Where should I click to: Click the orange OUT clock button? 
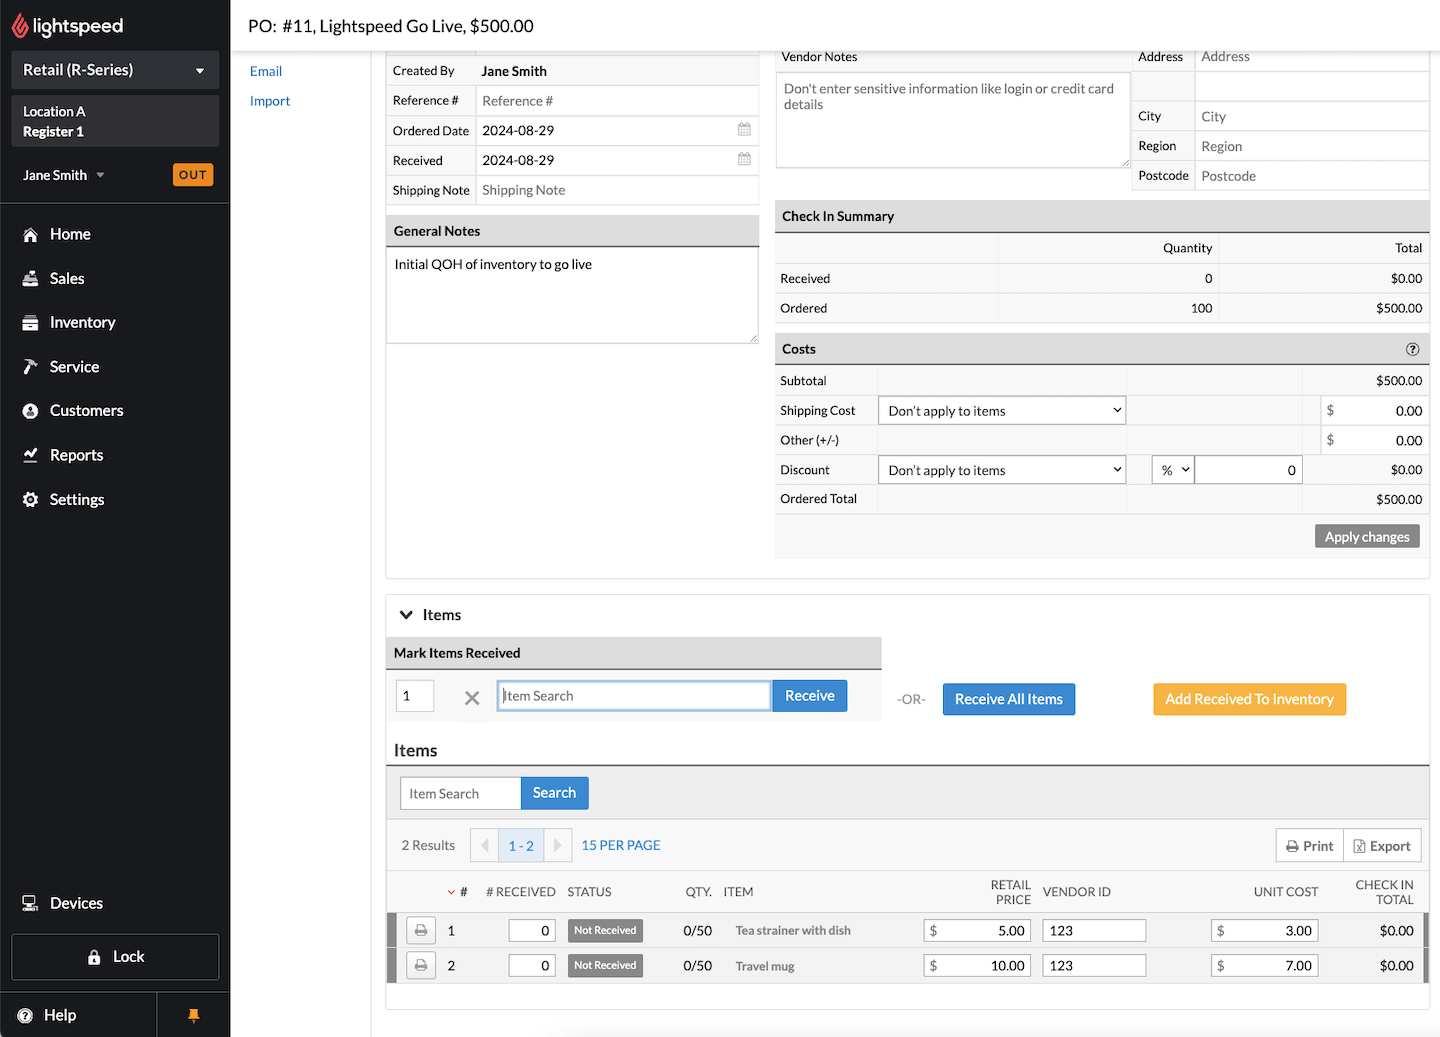click(193, 175)
